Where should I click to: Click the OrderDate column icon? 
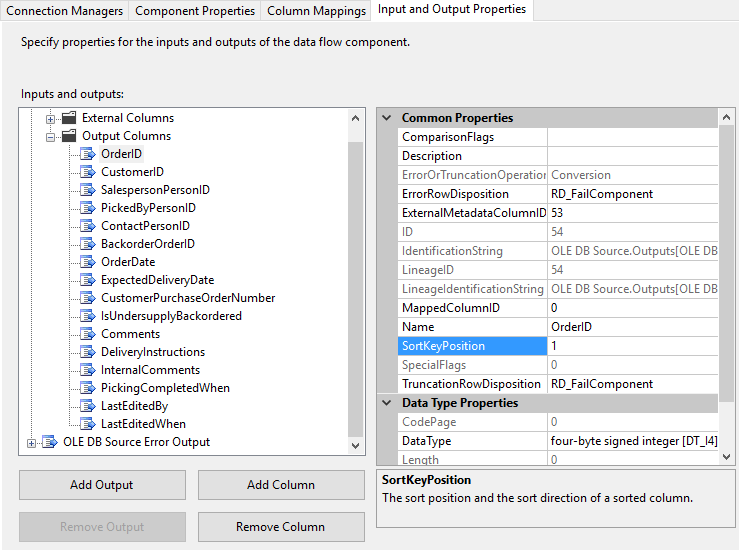coord(87,262)
